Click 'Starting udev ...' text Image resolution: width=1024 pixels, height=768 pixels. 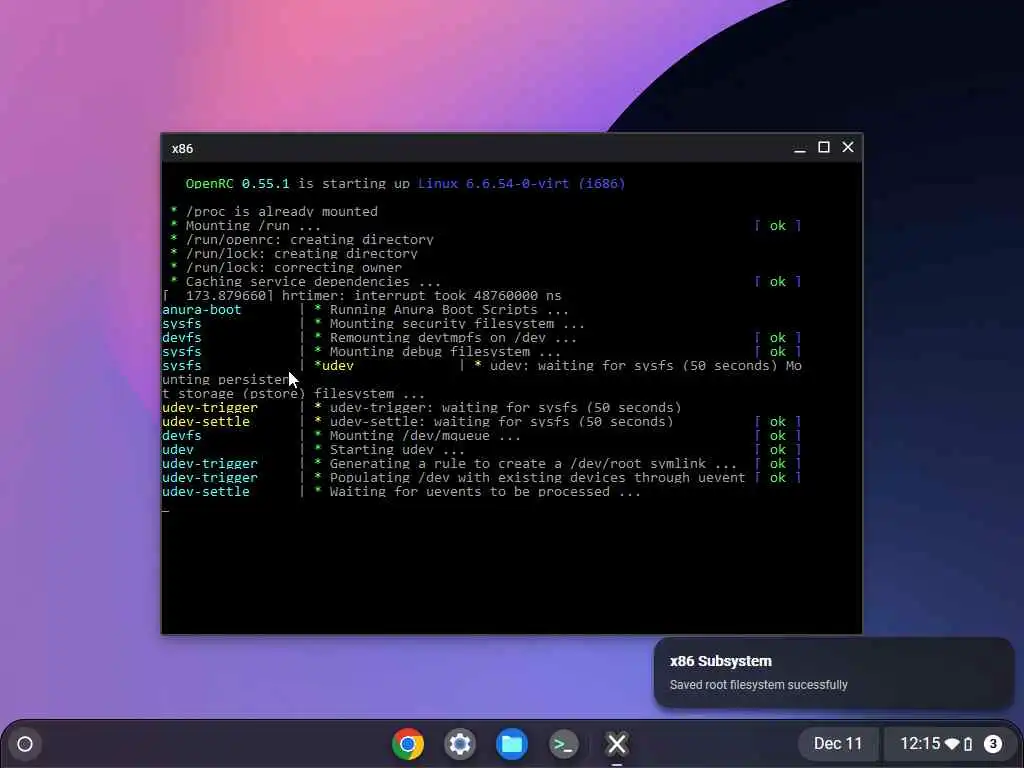(x=397, y=450)
